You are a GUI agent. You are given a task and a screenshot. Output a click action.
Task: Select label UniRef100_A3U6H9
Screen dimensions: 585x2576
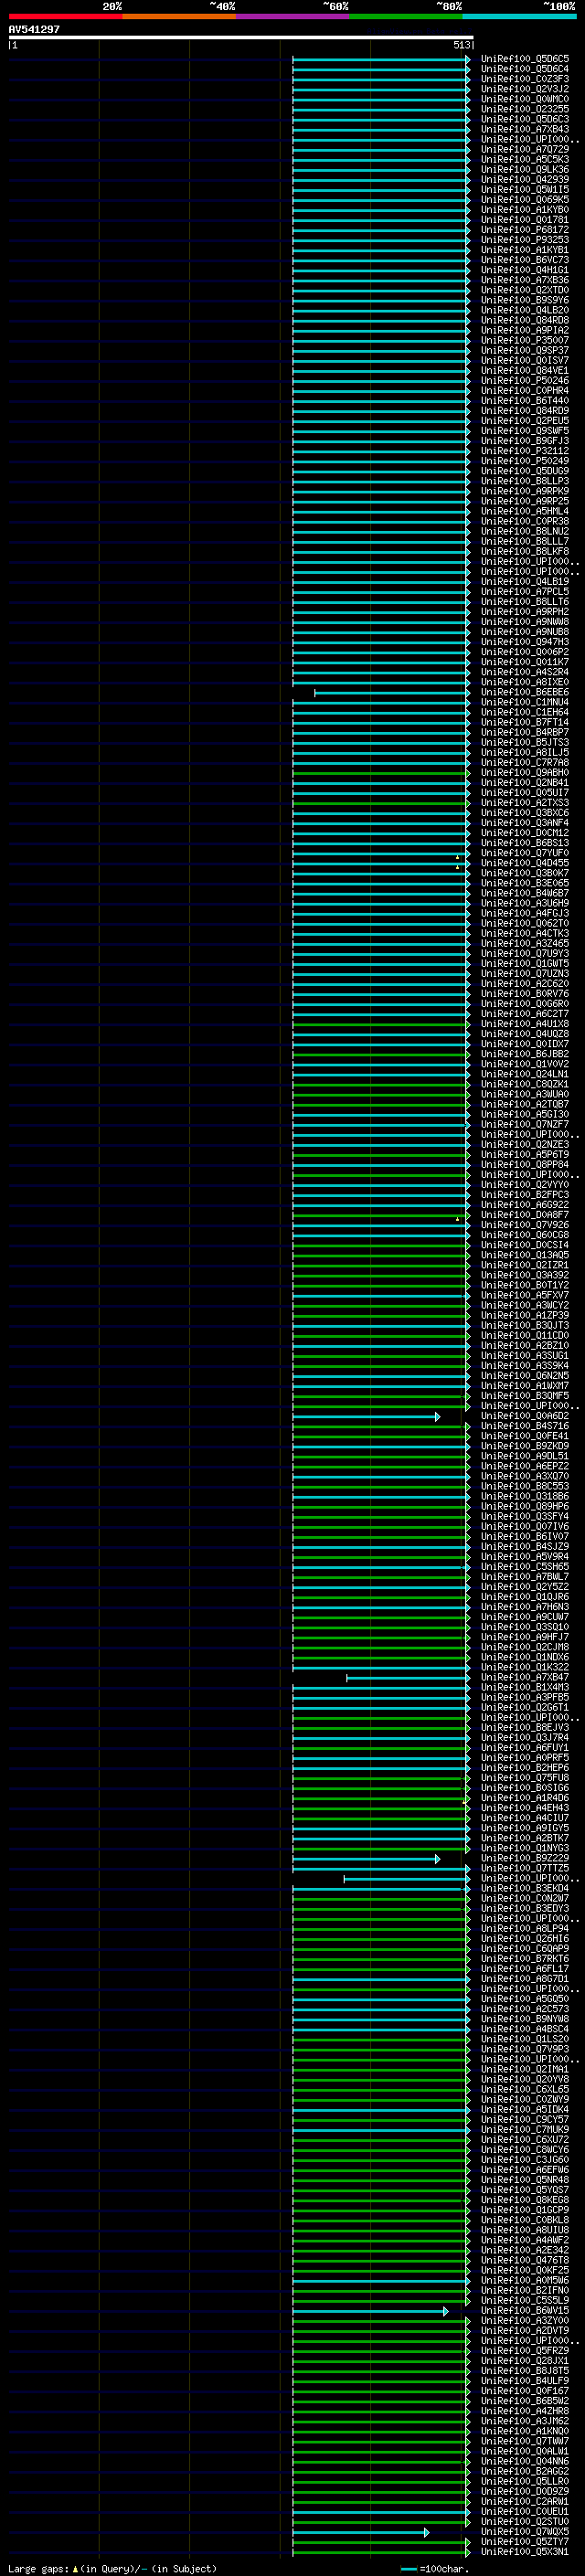tap(524, 903)
